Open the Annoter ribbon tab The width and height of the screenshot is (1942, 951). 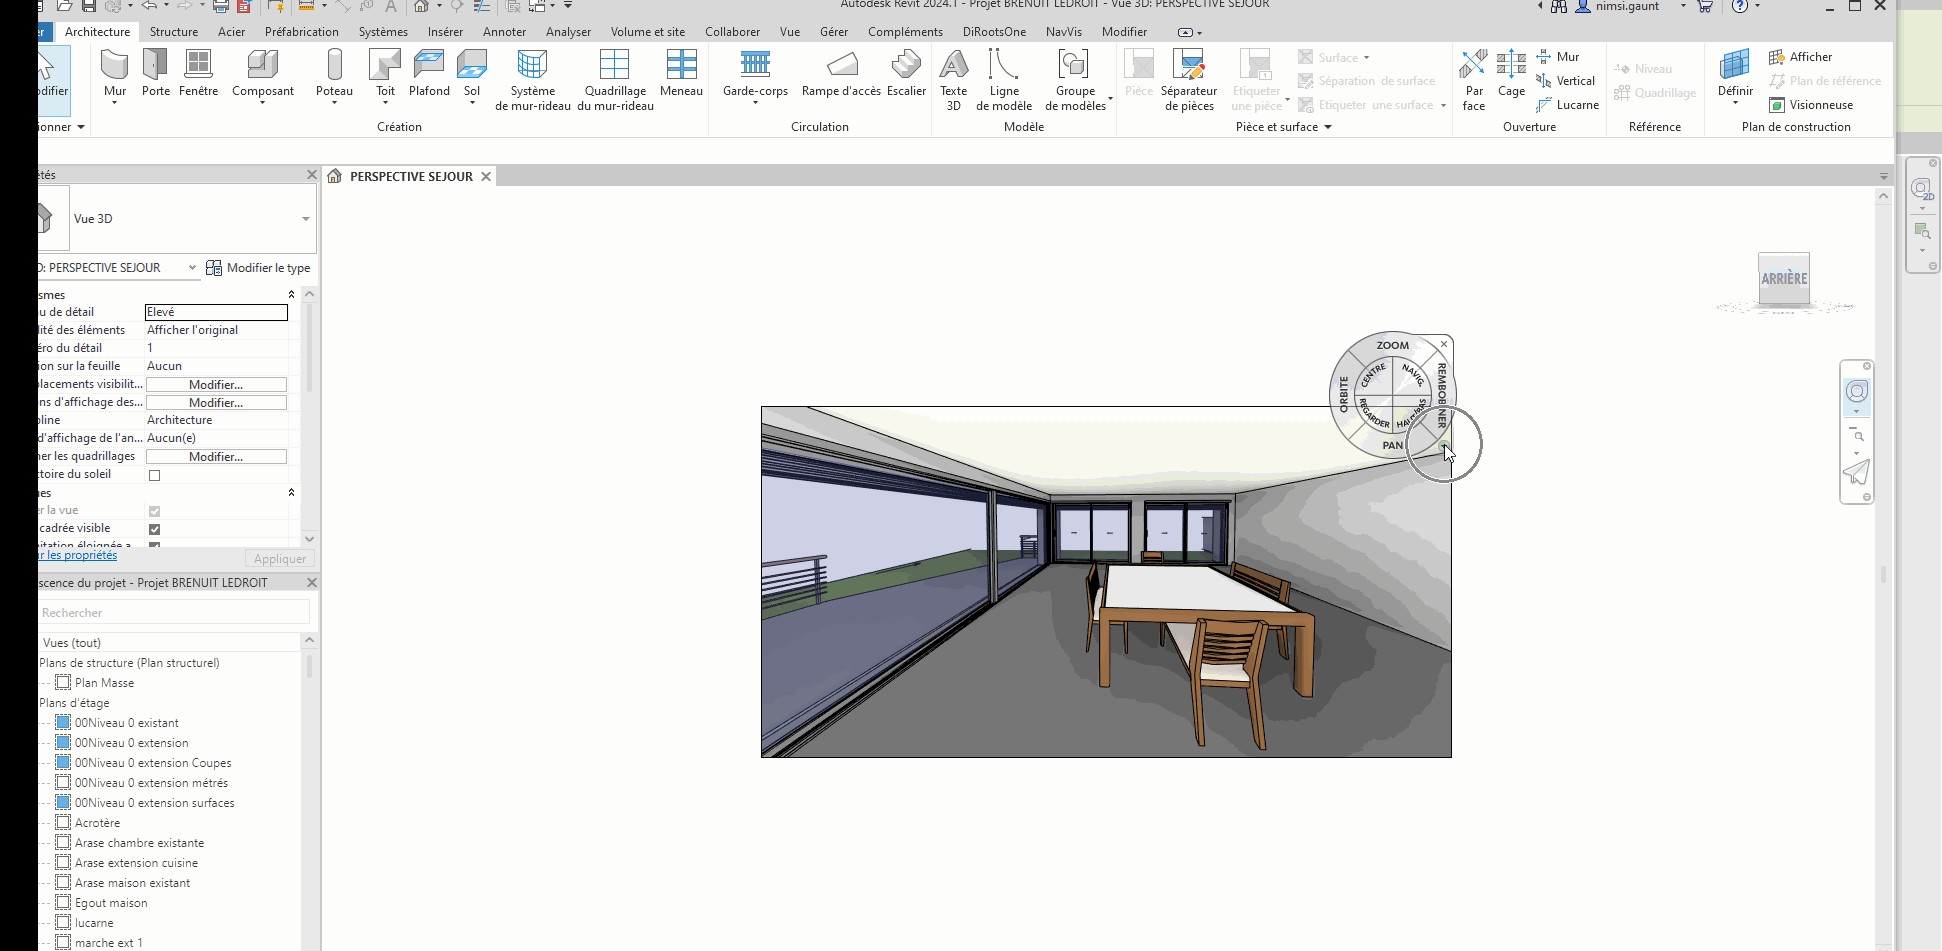[x=504, y=32]
